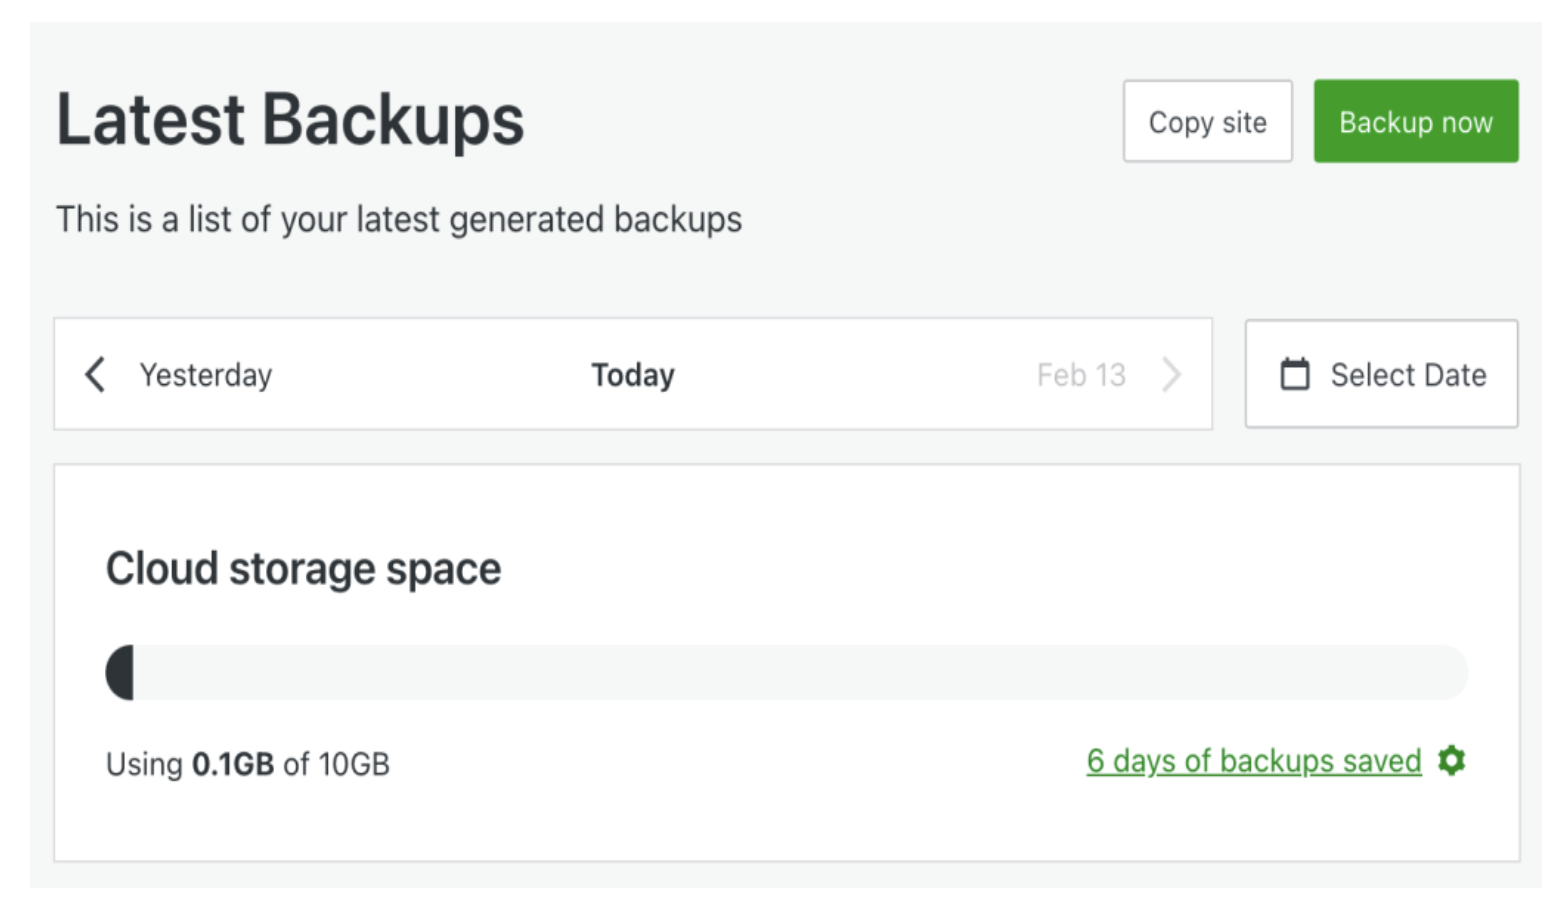1562x910 pixels.
Task: Click Backup now
Action: (1414, 120)
